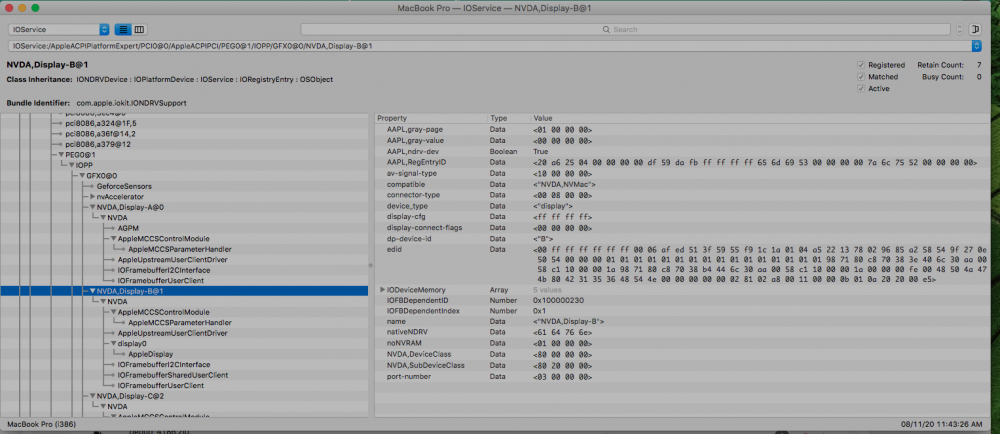The height and width of the screenshot is (434, 1000).
Task: Switch to column browser view icon
Action: tap(138, 30)
